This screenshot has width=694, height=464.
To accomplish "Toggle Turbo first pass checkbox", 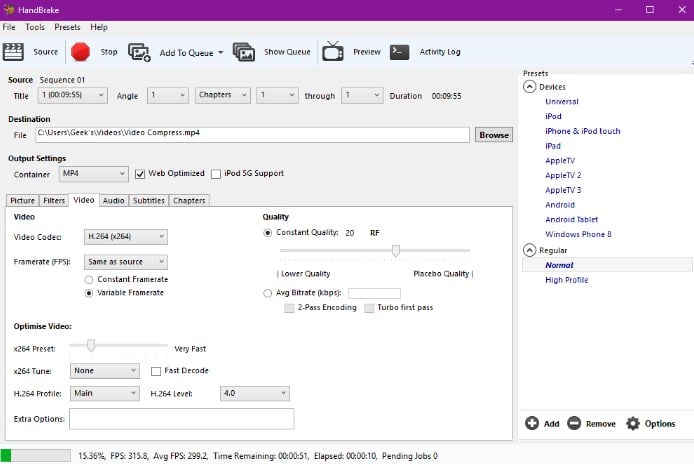I will click(x=369, y=308).
